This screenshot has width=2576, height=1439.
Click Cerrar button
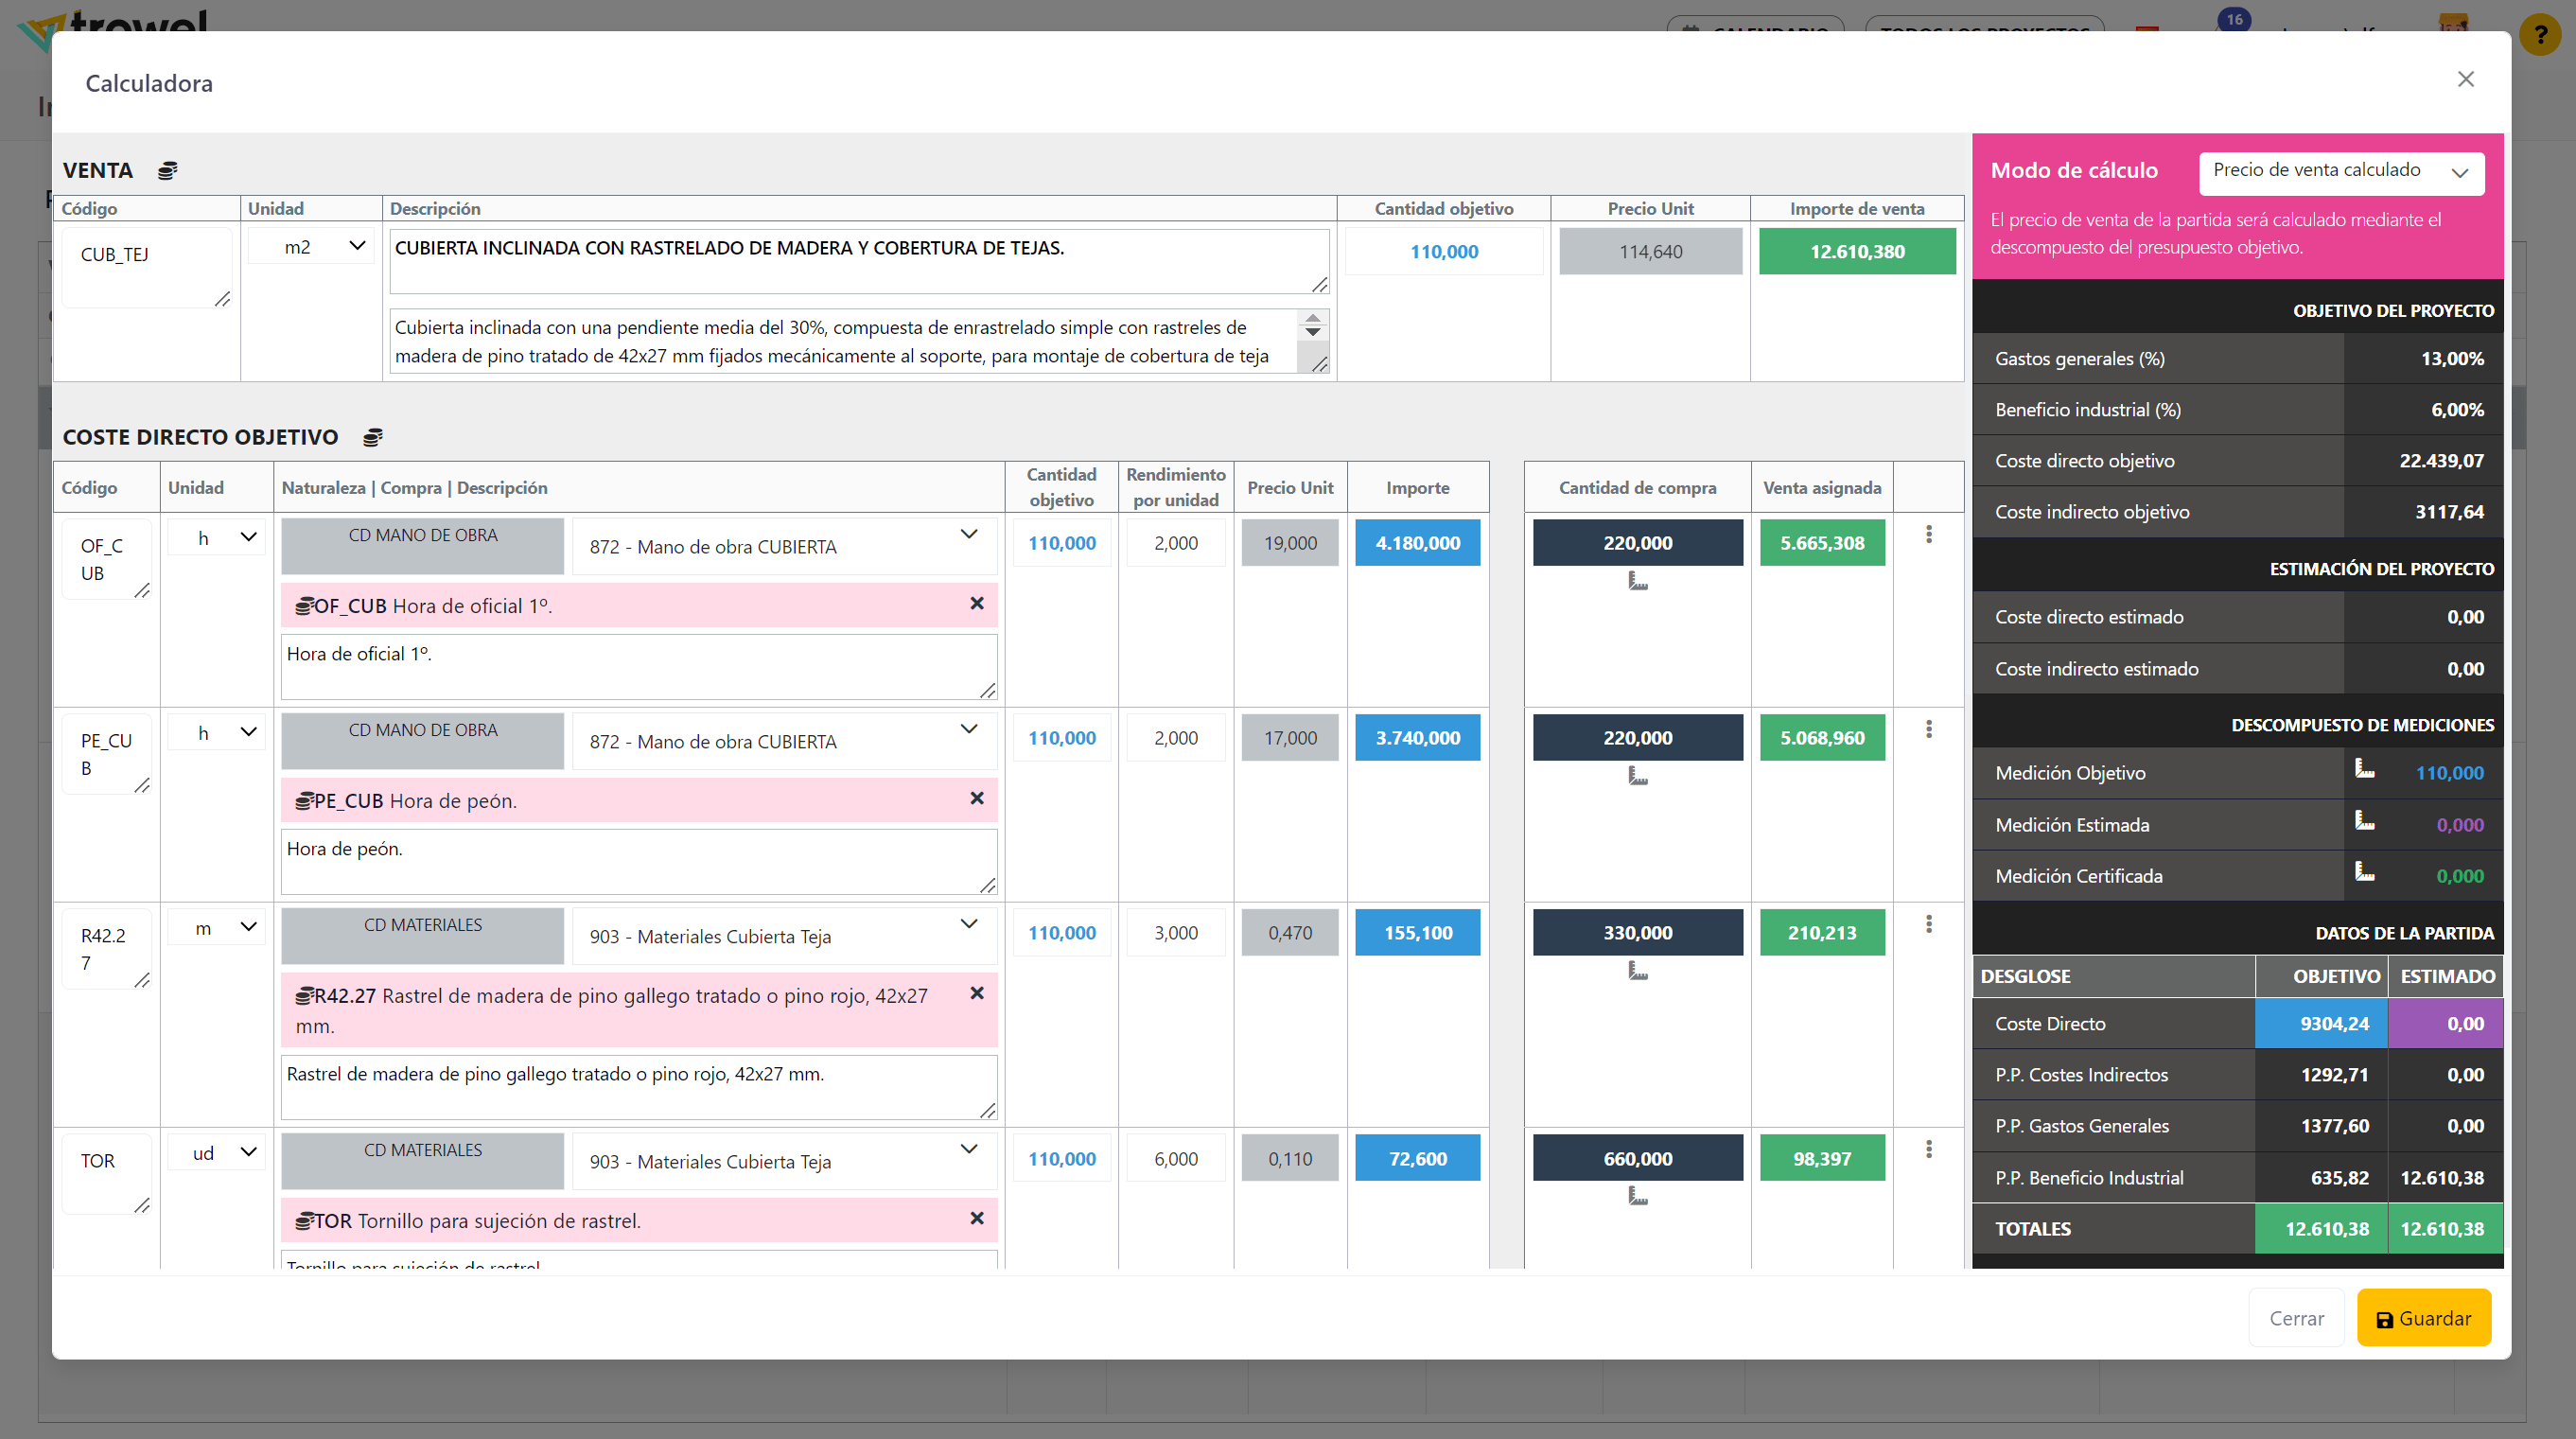[x=2296, y=1319]
